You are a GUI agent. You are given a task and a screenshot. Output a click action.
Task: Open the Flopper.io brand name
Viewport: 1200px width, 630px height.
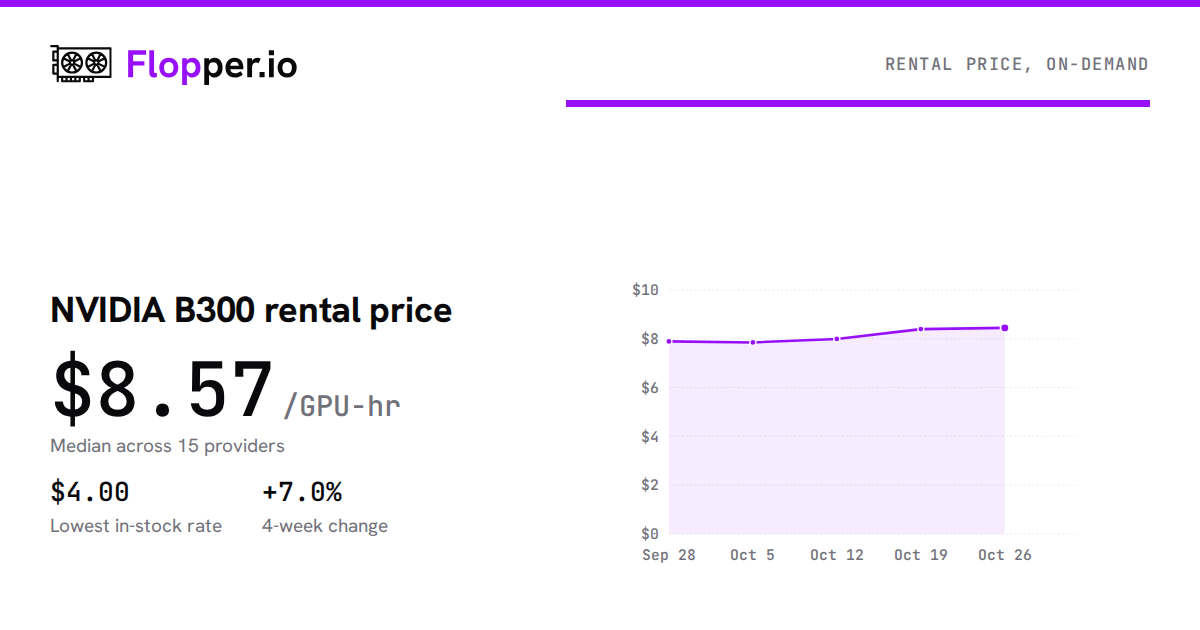coord(212,65)
